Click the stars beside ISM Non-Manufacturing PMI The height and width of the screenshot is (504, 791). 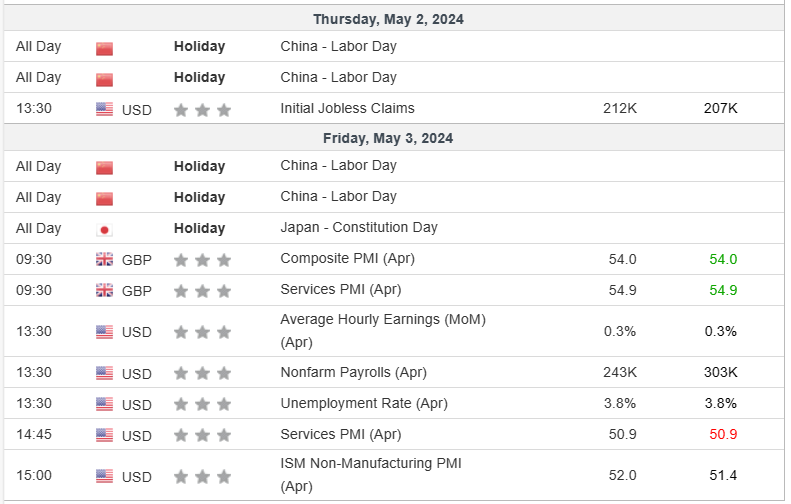(x=202, y=476)
